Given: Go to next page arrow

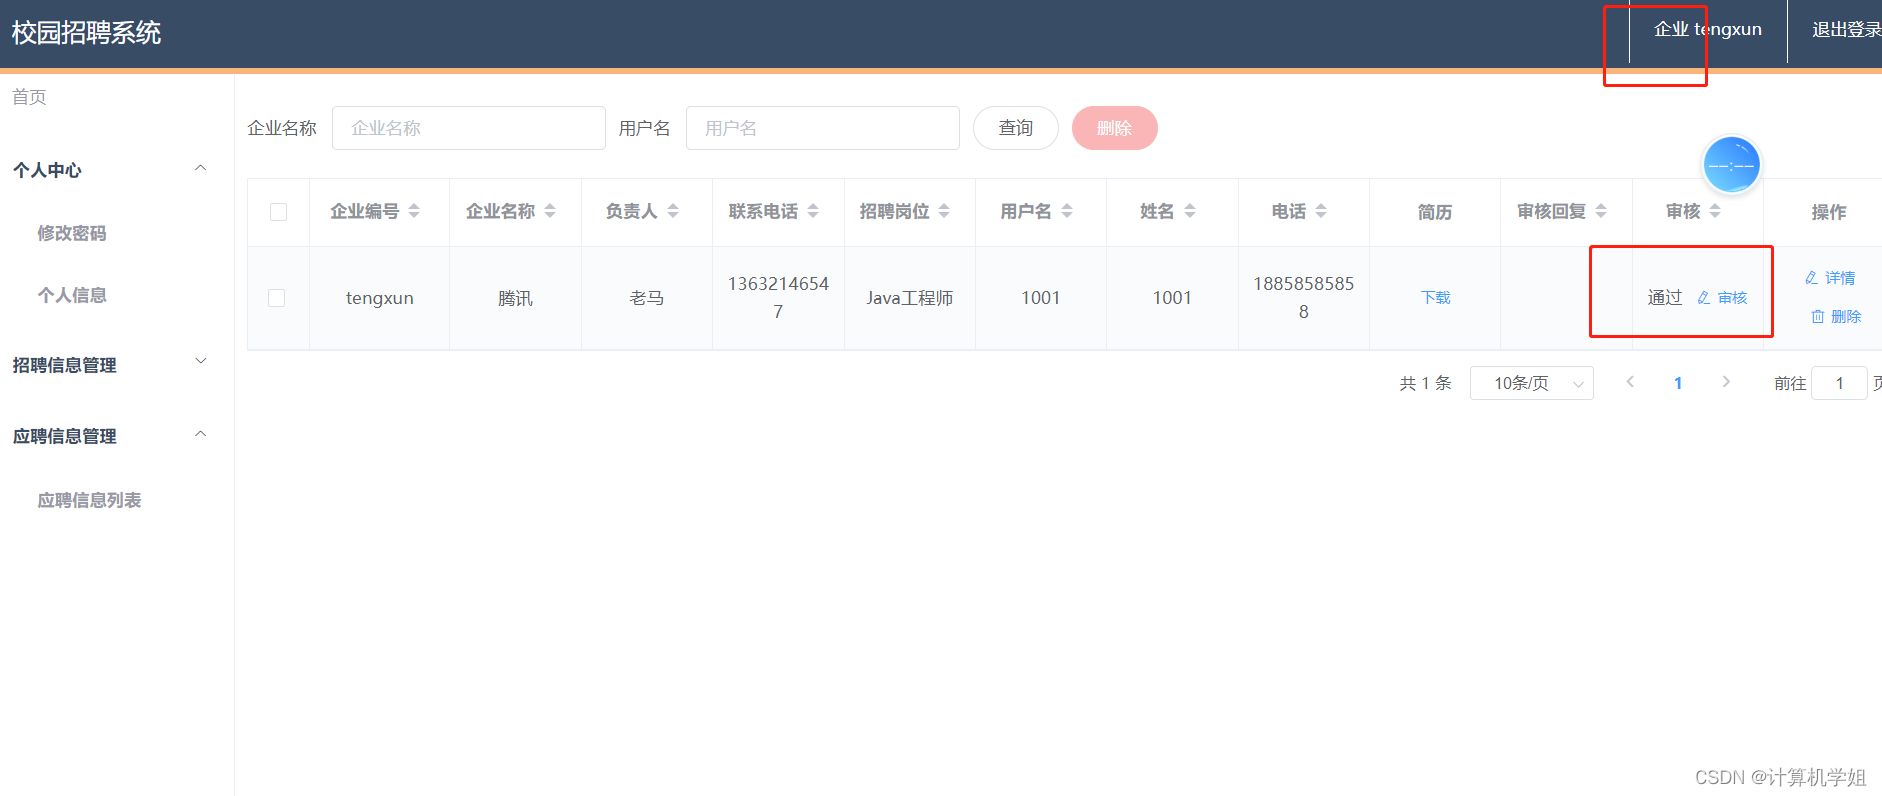Looking at the screenshot, I should (1726, 382).
